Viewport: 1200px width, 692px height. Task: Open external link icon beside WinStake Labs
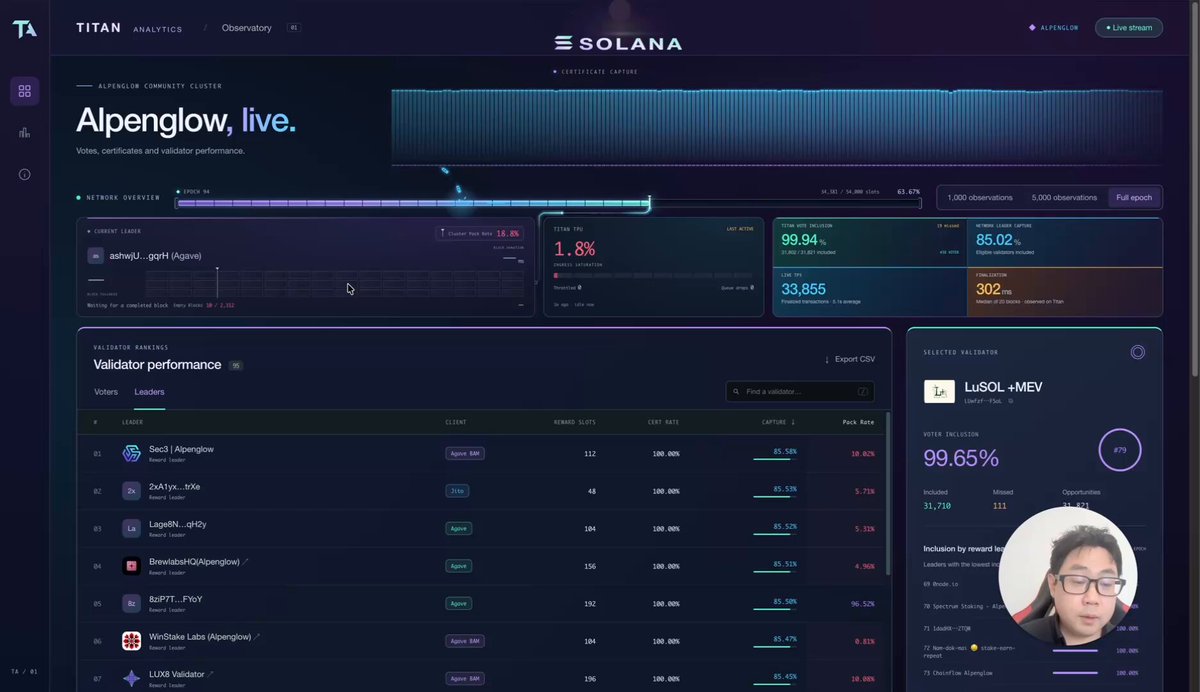257,637
